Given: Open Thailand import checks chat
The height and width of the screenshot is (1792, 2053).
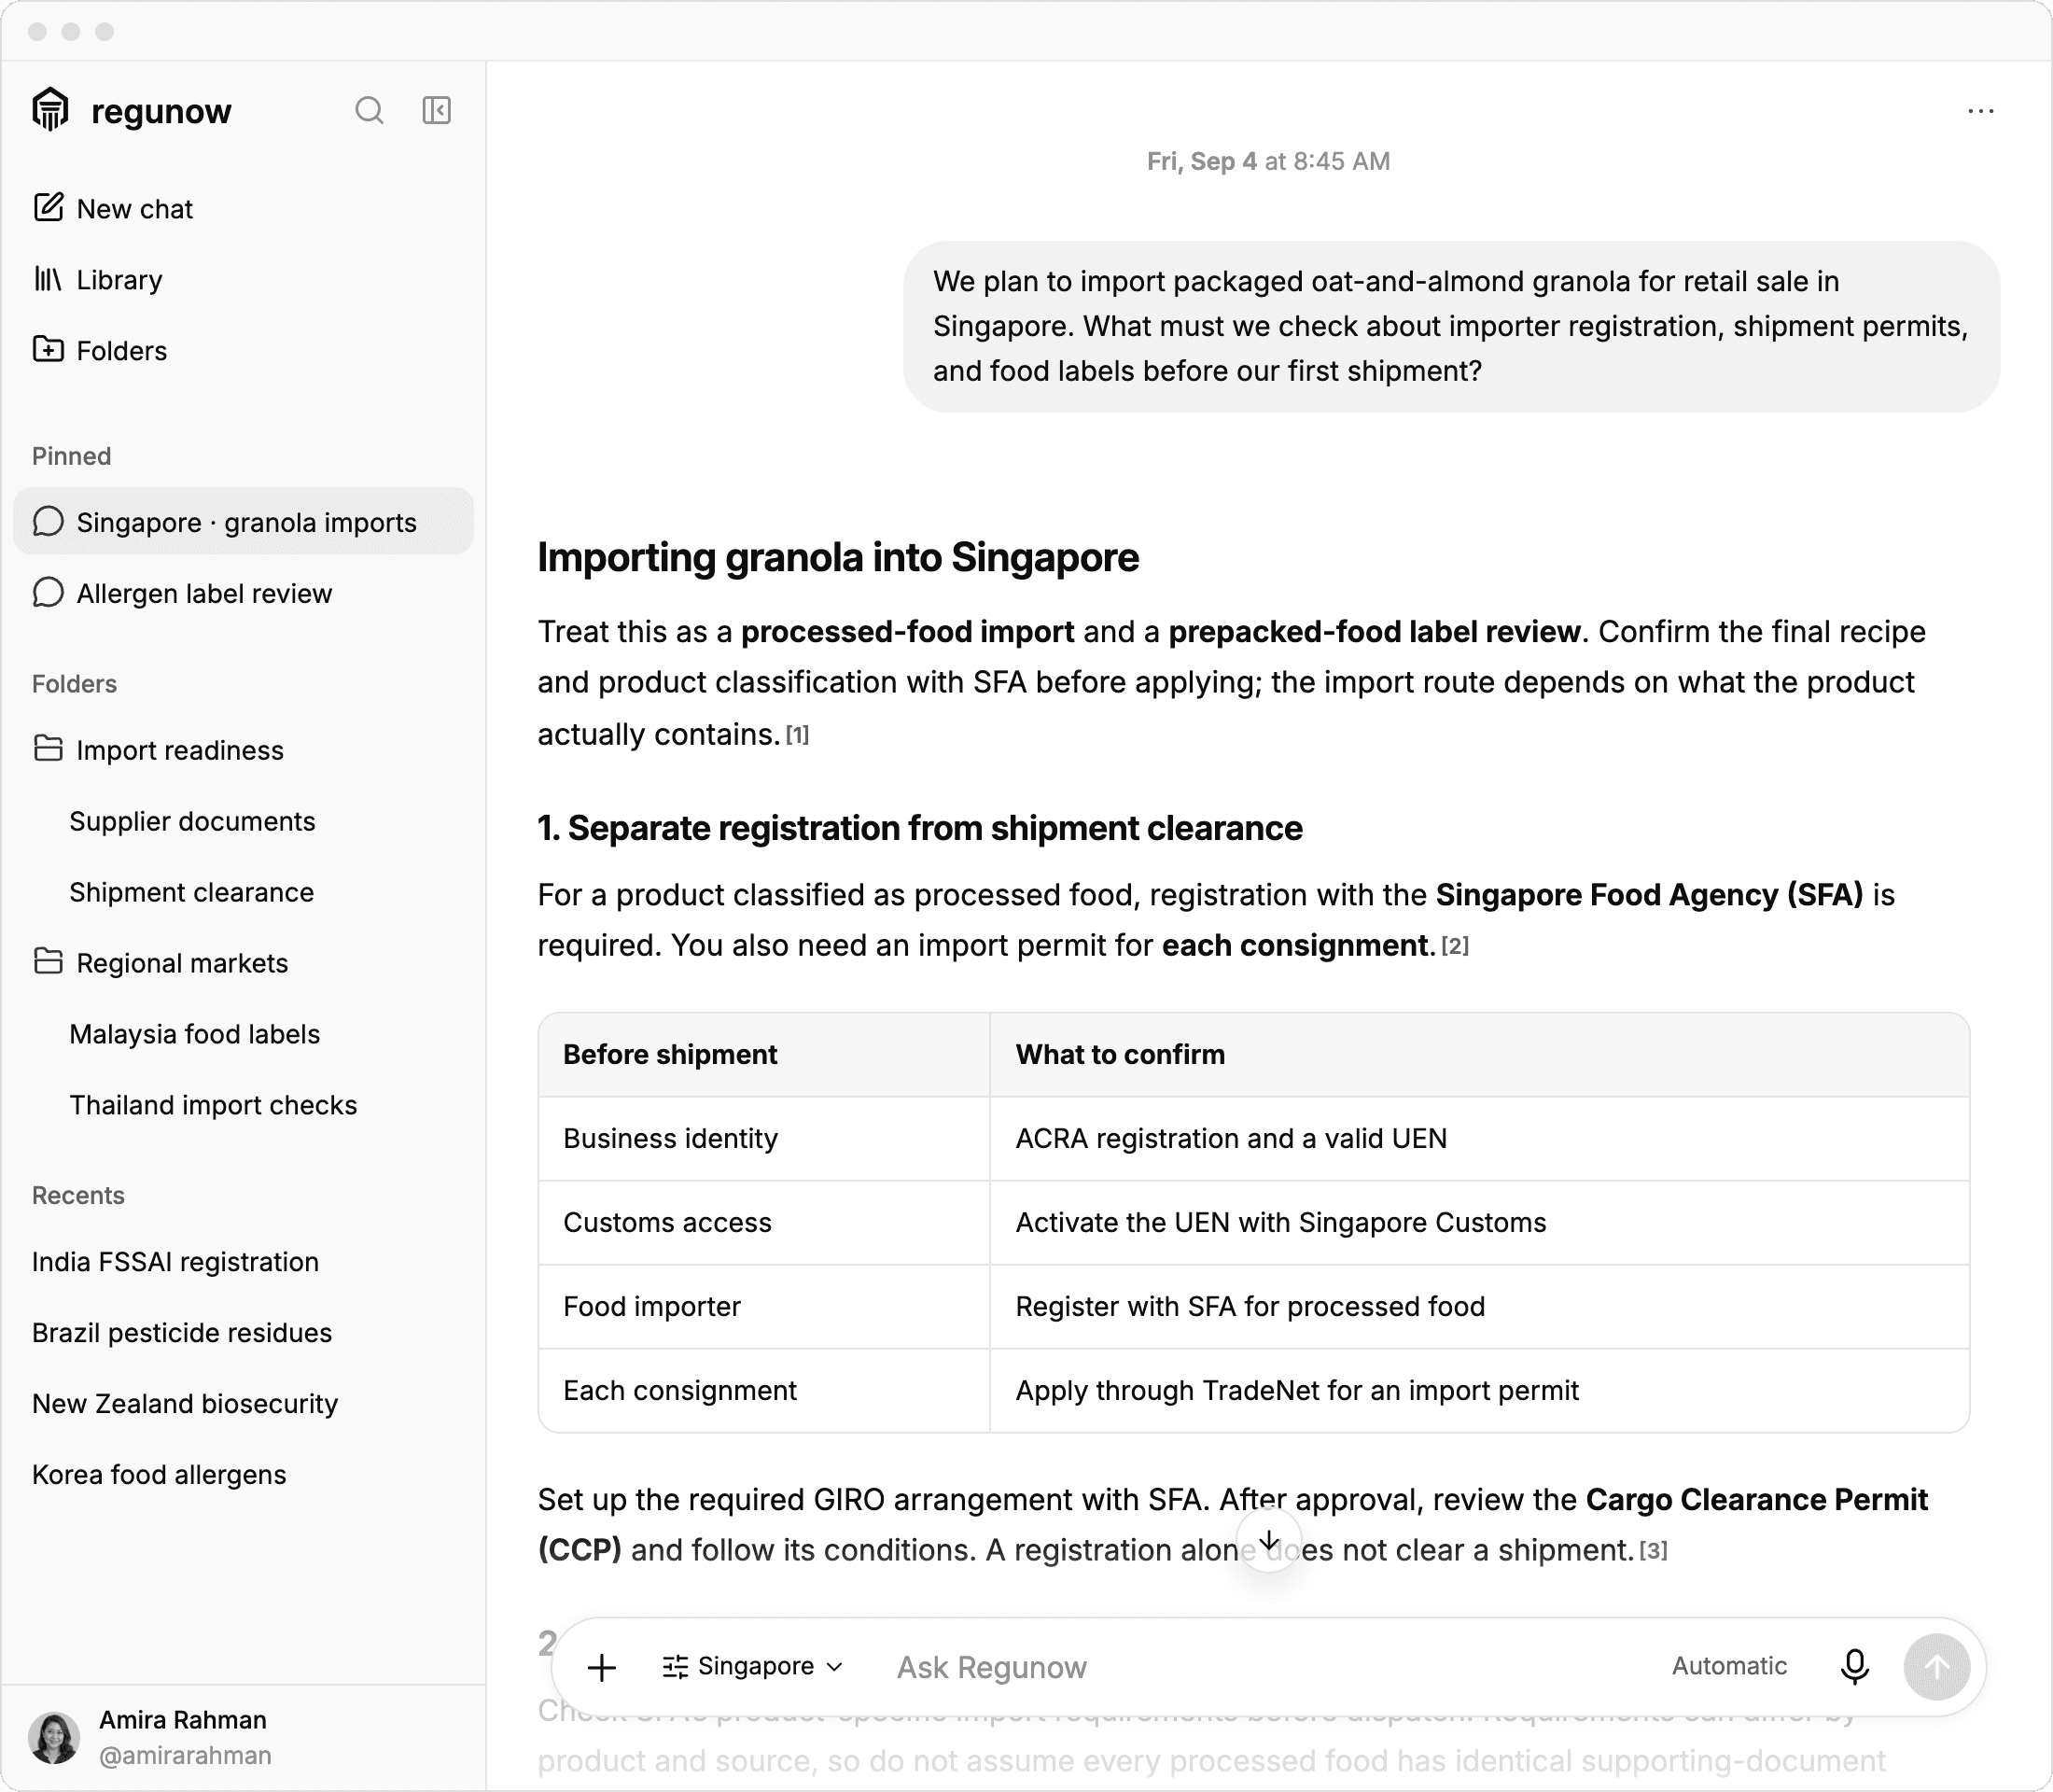Looking at the screenshot, I should pos(243,1105).
